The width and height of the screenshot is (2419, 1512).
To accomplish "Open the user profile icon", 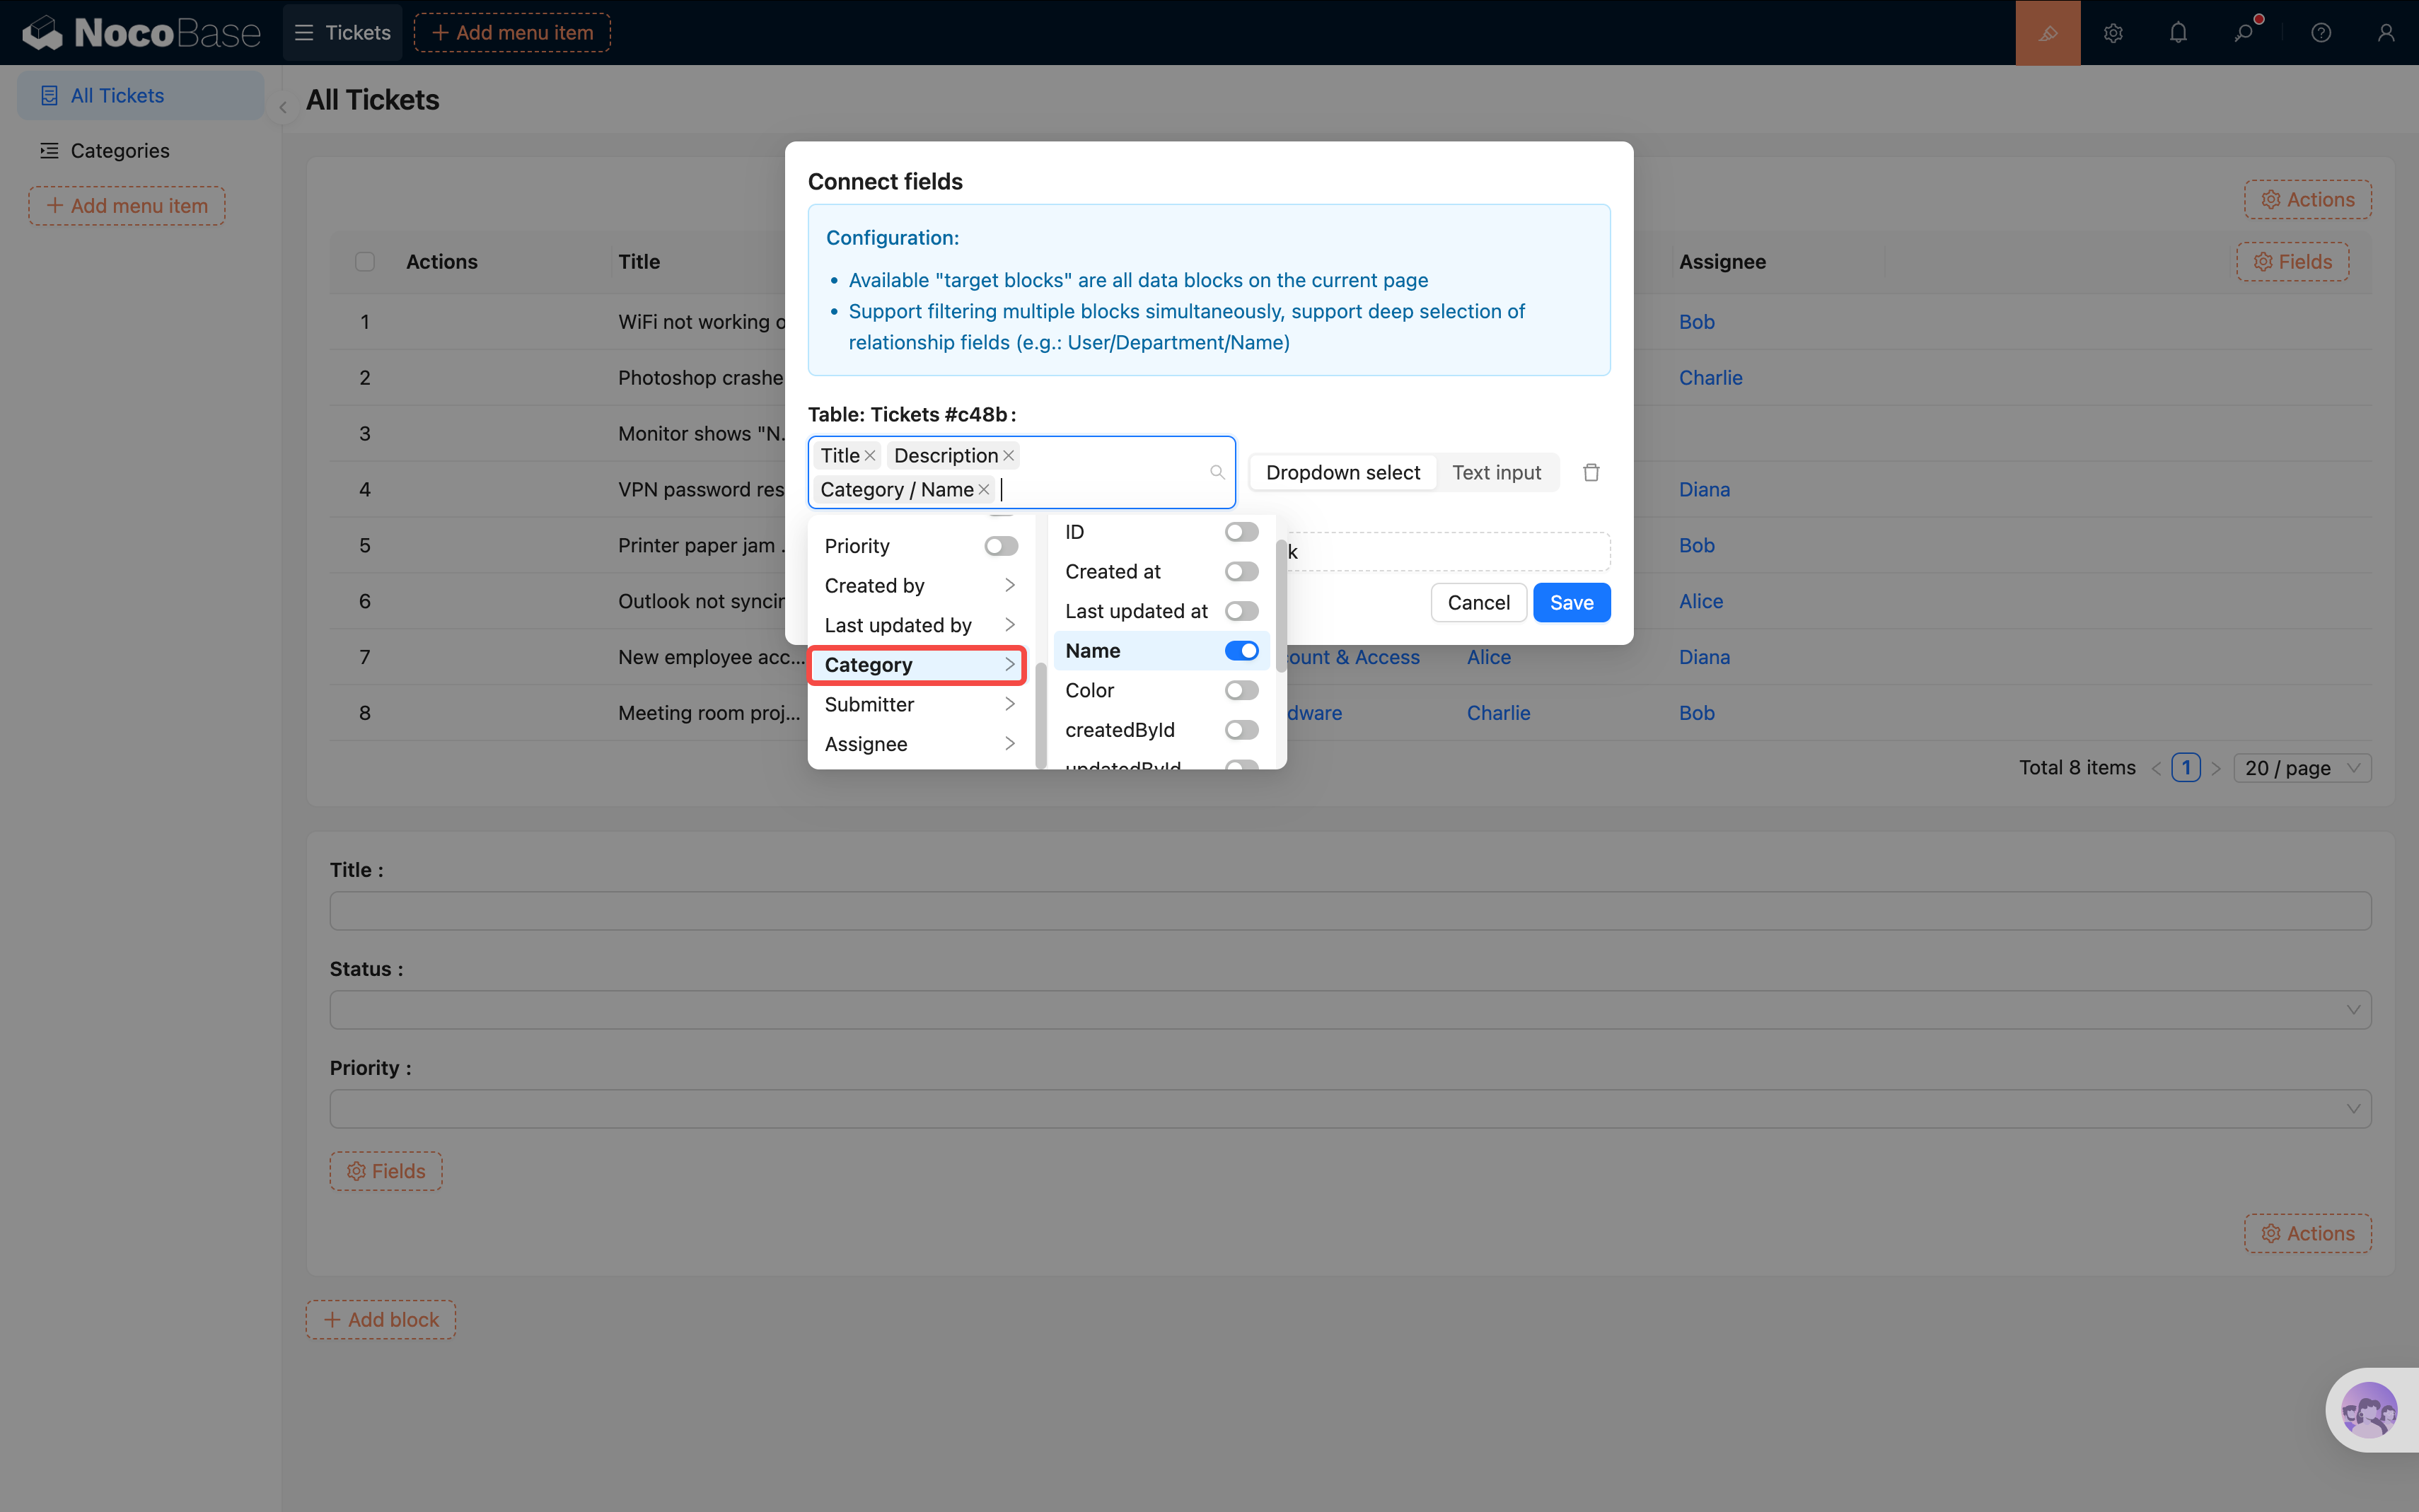I will (x=2385, y=33).
